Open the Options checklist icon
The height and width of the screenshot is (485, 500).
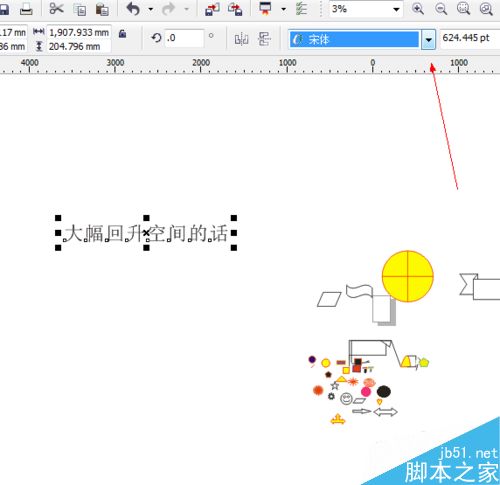(301, 9)
